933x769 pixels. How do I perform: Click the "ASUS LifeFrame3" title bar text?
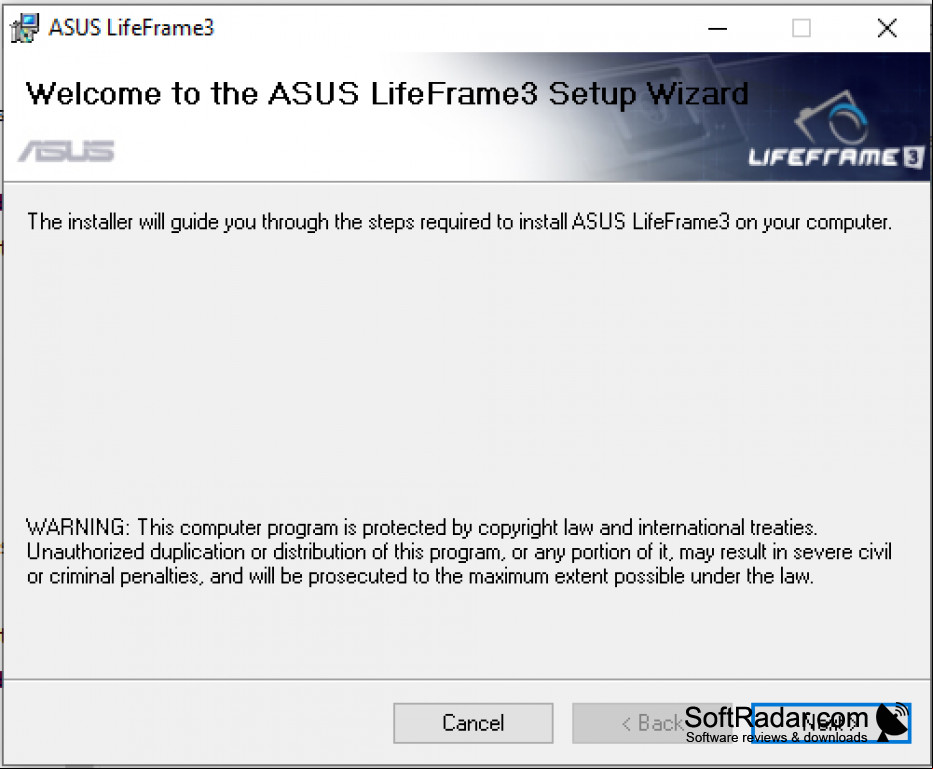pos(131,28)
